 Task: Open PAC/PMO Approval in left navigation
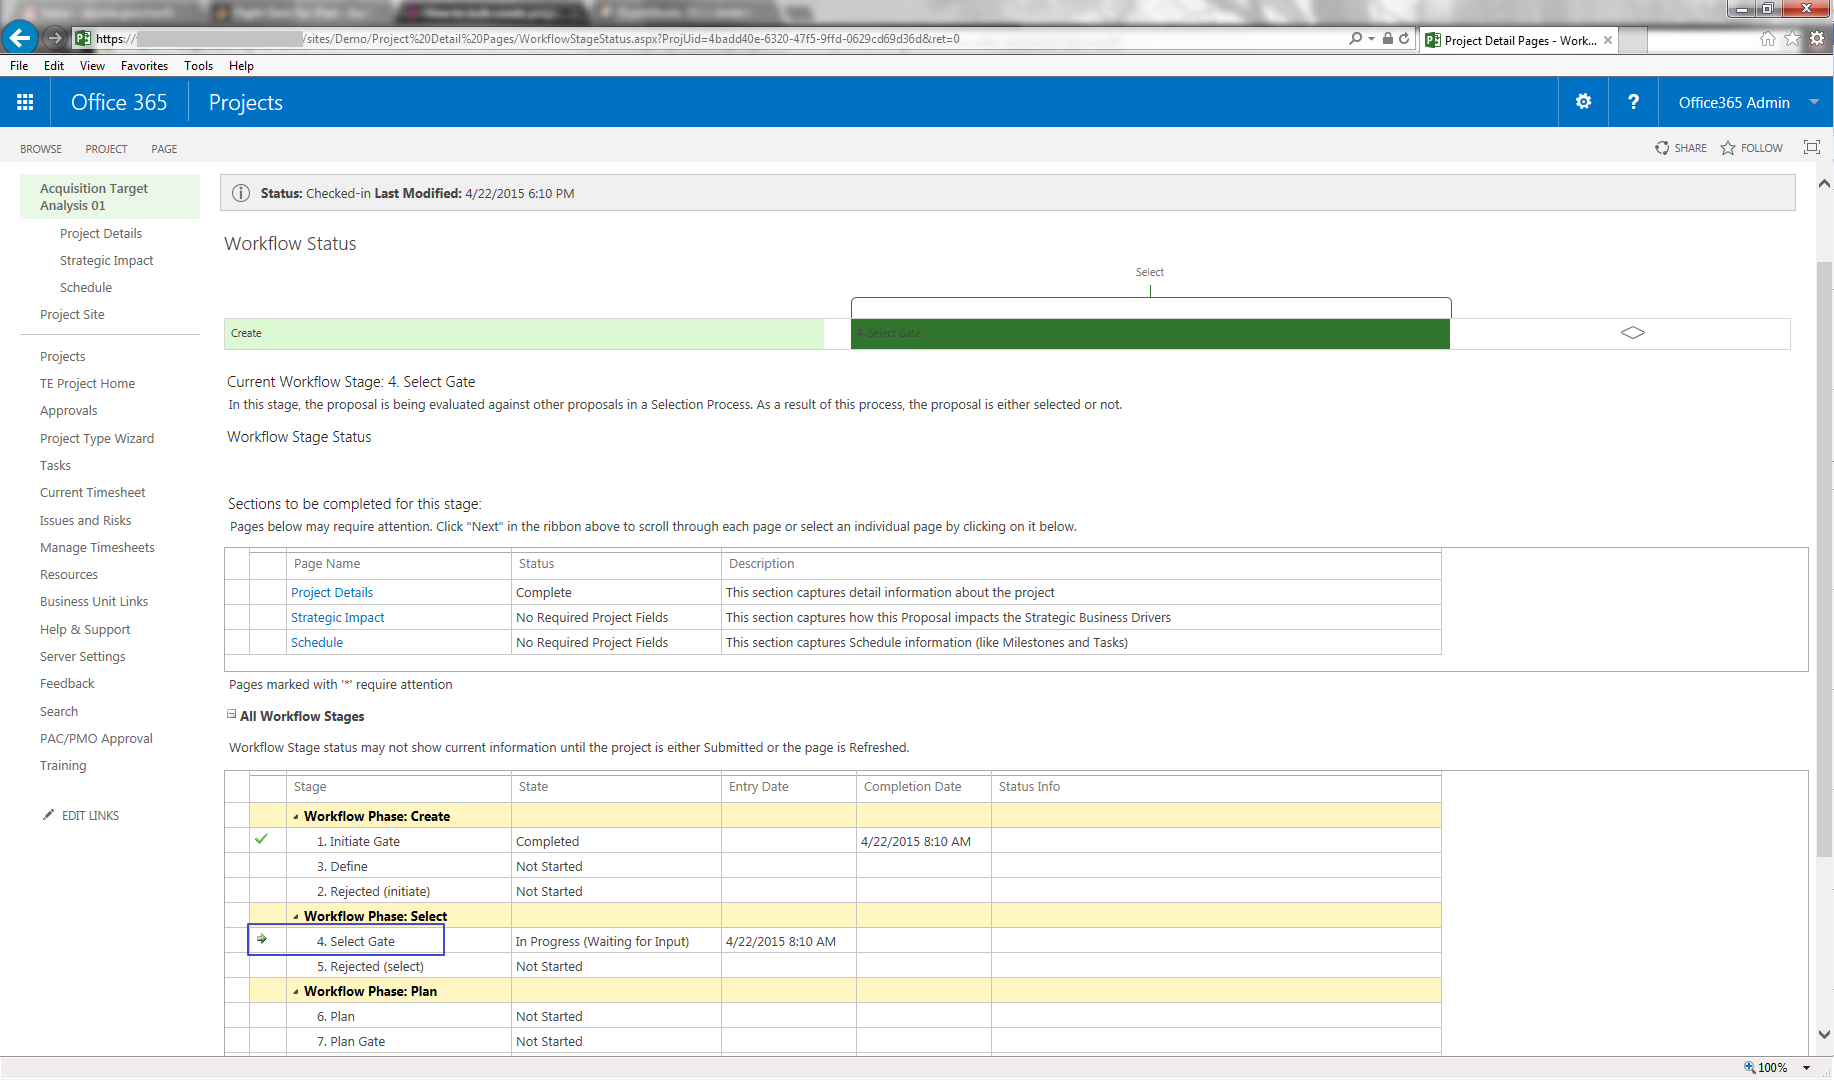tap(96, 738)
